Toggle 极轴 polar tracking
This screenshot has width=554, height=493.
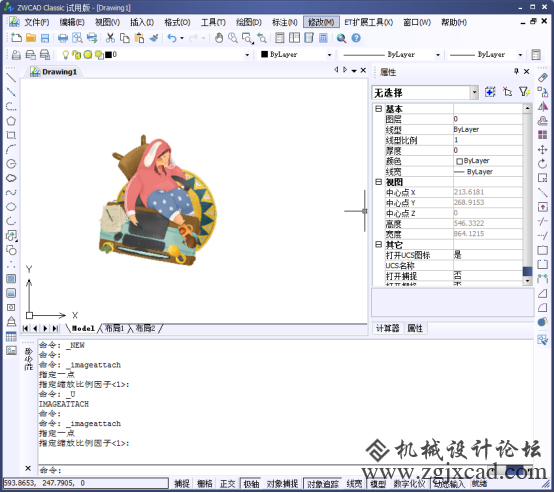pos(251,483)
